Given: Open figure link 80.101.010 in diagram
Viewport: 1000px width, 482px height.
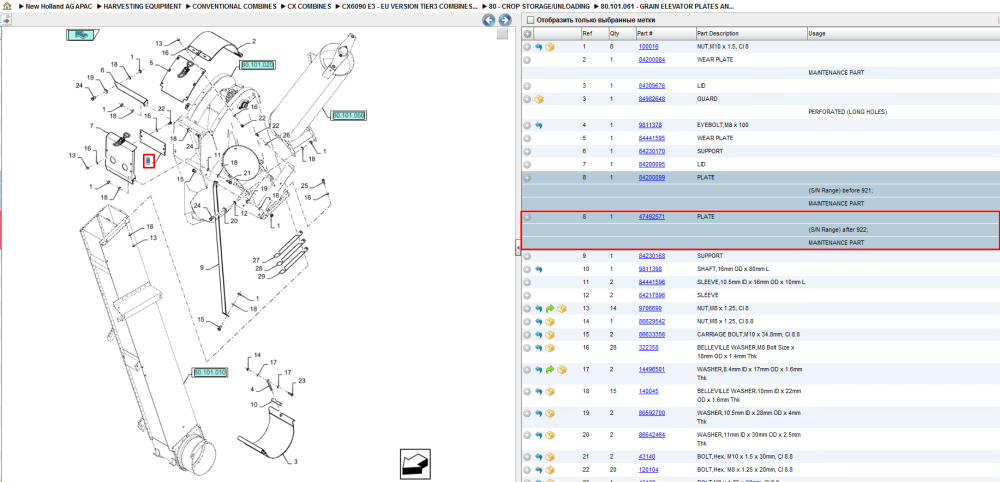Looking at the screenshot, I should point(210,372).
